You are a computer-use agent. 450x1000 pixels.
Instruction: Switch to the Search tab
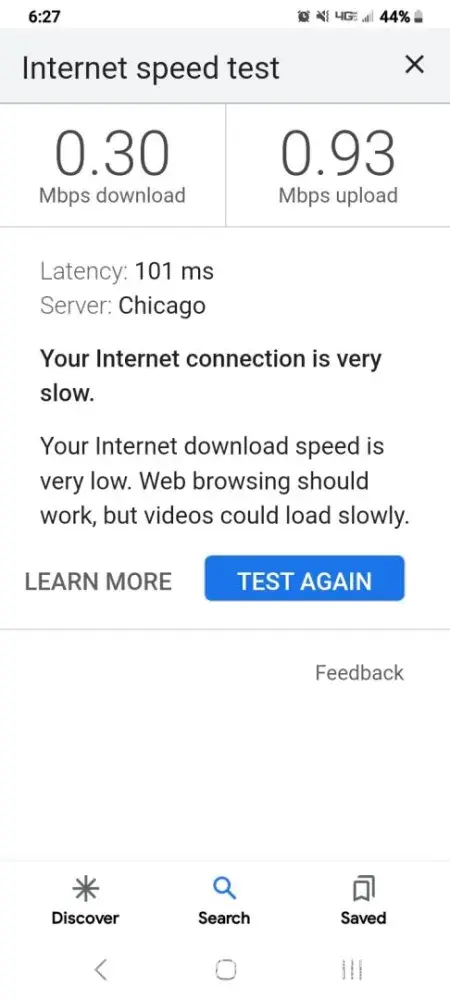224,902
